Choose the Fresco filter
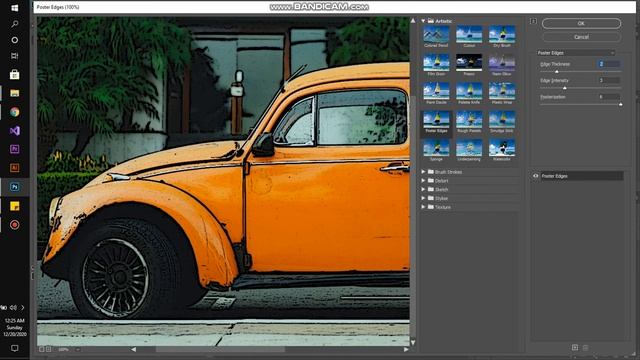 coord(469,63)
